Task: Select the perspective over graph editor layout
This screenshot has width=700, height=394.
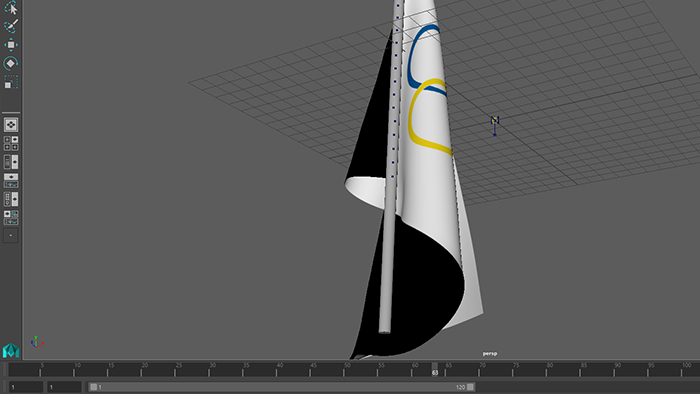Action: [x=11, y=180]
